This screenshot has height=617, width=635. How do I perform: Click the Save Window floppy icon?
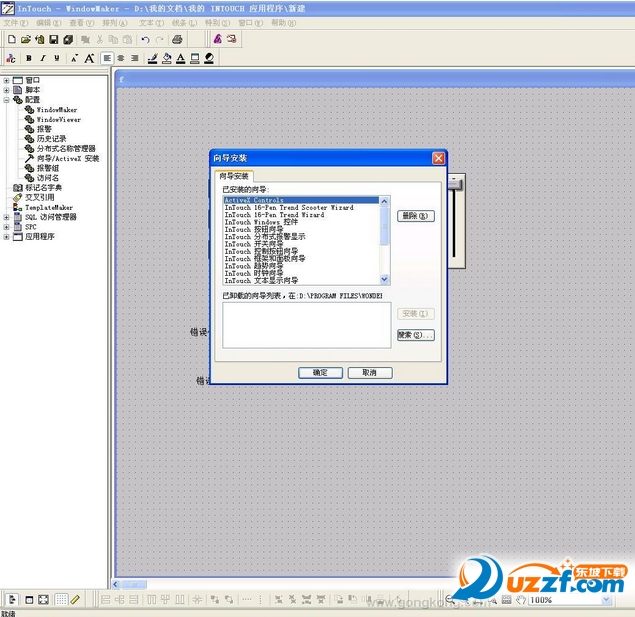pos(53,39)
